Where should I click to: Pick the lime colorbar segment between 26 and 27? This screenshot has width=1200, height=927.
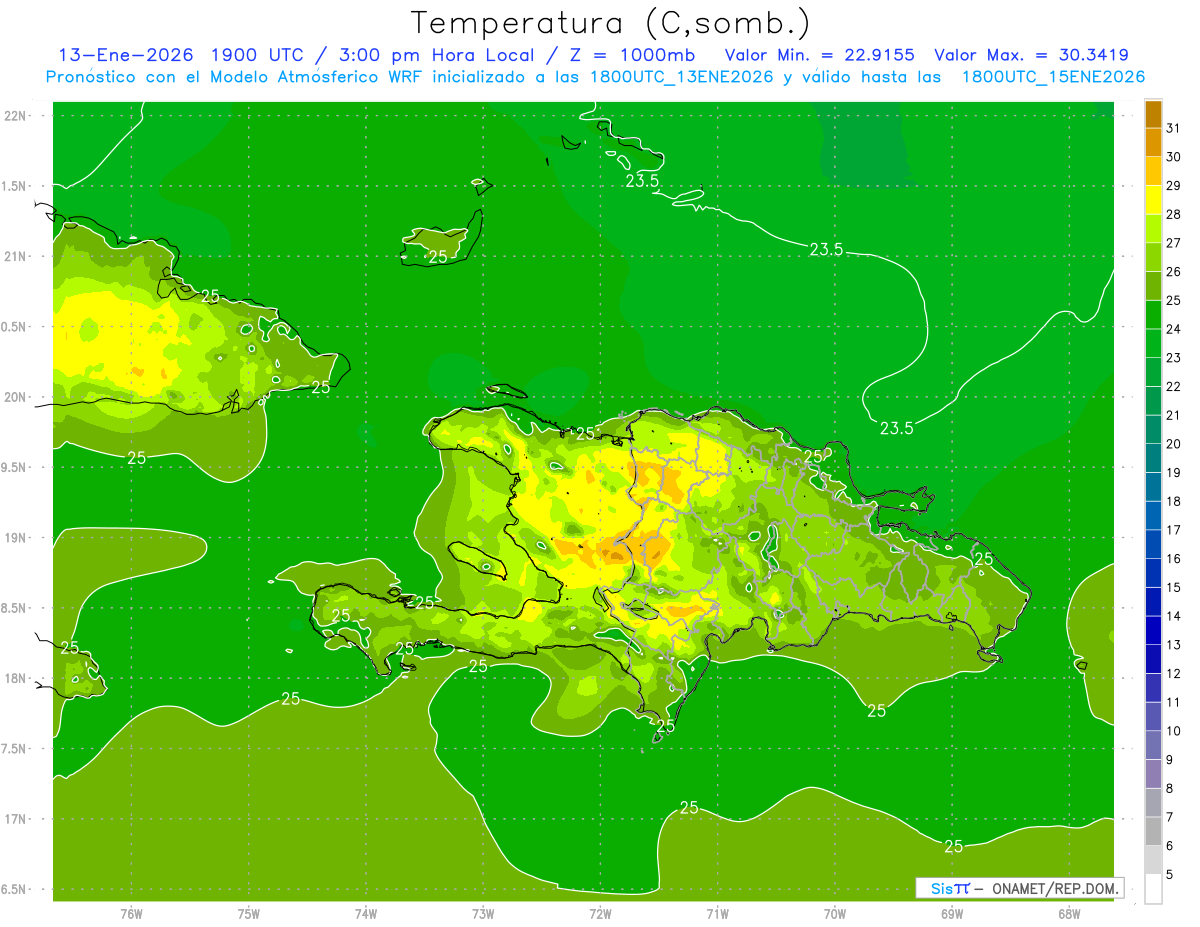[1153, 257]
